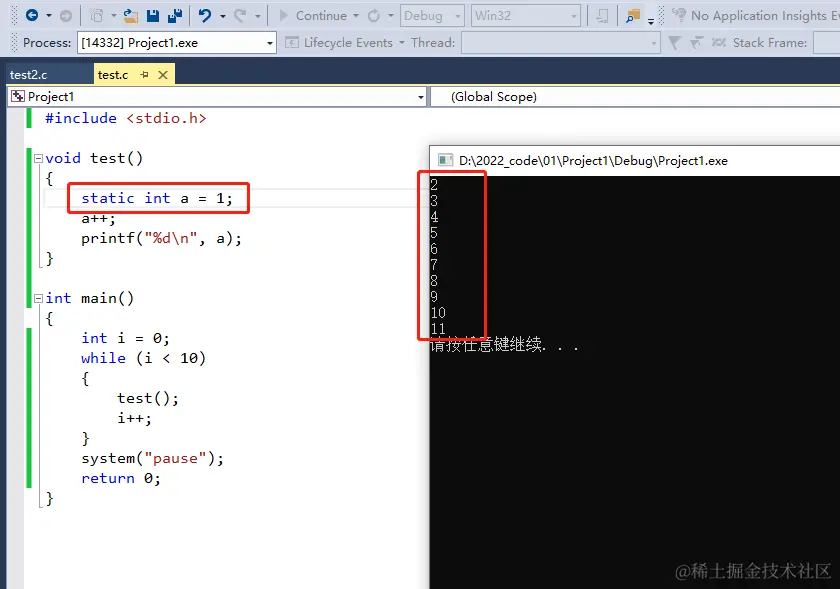
Task: Click the while (i < 10) line
Action: (x=144, y=358)
